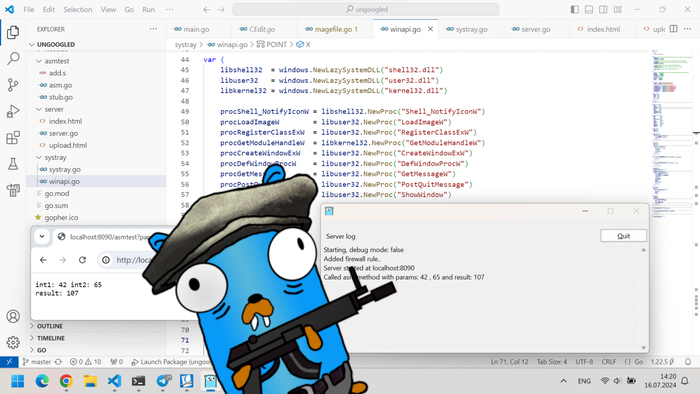The image size is (700, 394).
Task: Open the View menu
Action: (x=108, y=9)
